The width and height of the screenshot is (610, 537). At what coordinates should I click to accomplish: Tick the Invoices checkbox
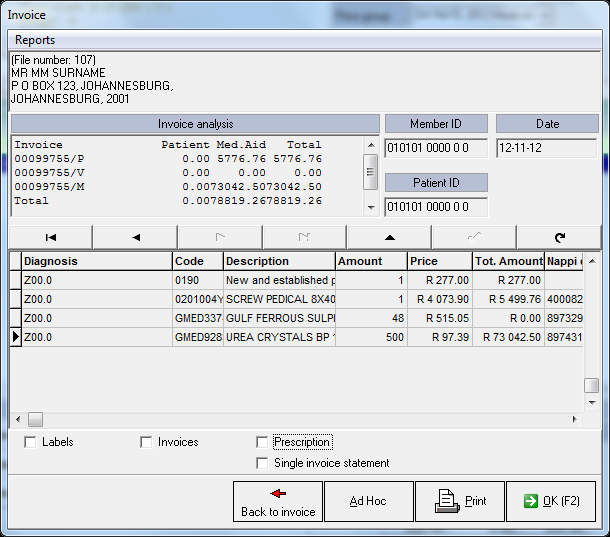pos(147,442)
